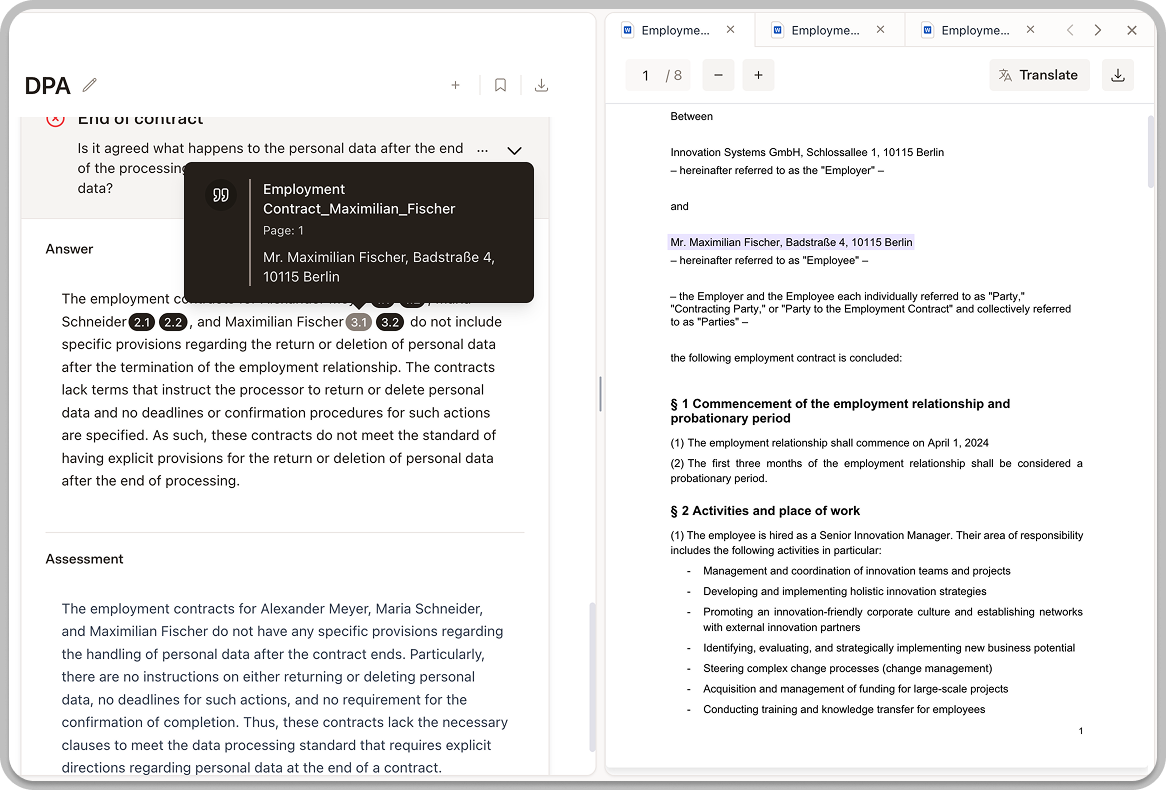
Task: Click the plus icon in the DPA toolbar
Action: coord(455,85)
